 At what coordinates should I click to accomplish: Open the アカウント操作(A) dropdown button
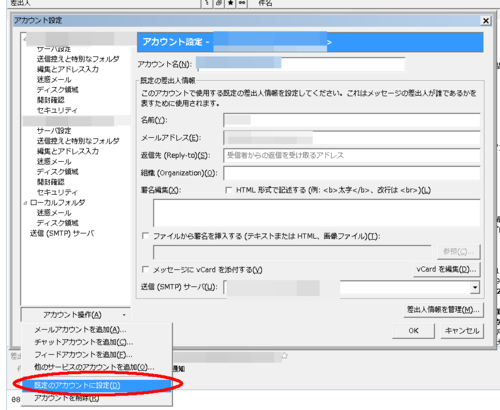[75, 315]
